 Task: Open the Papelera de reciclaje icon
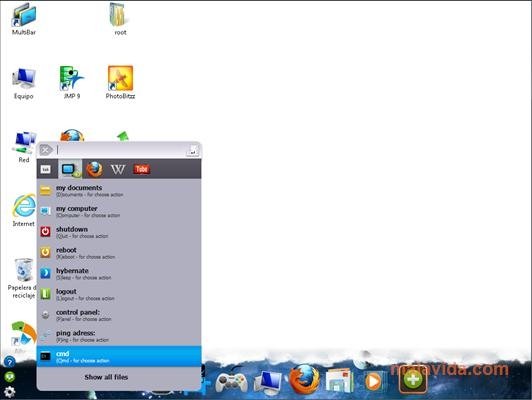[22, 278]
